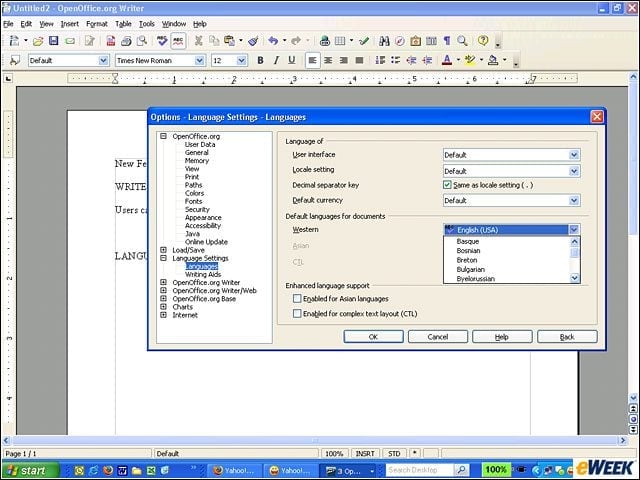This screenshot has width=640, height=480.
Task: Confirm the Options dialog with OK
Action: [373, 337]
